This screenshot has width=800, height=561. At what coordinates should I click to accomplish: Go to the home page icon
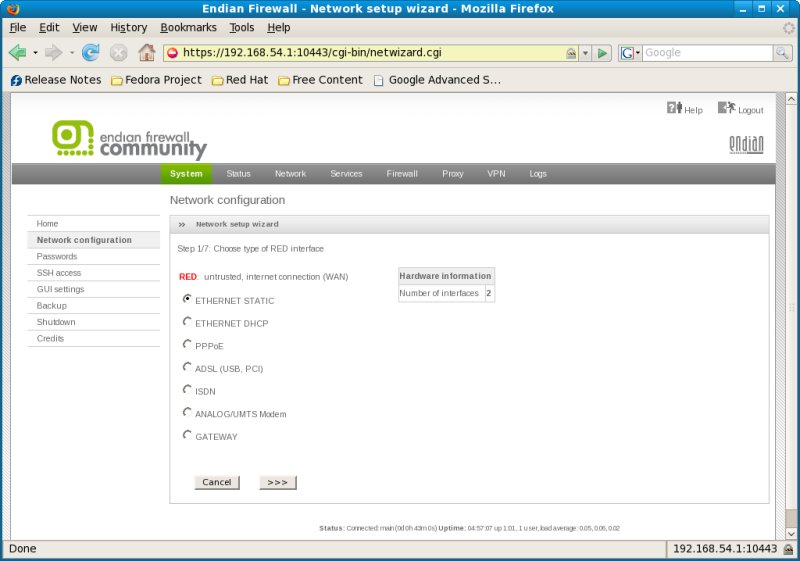[147, 52]
